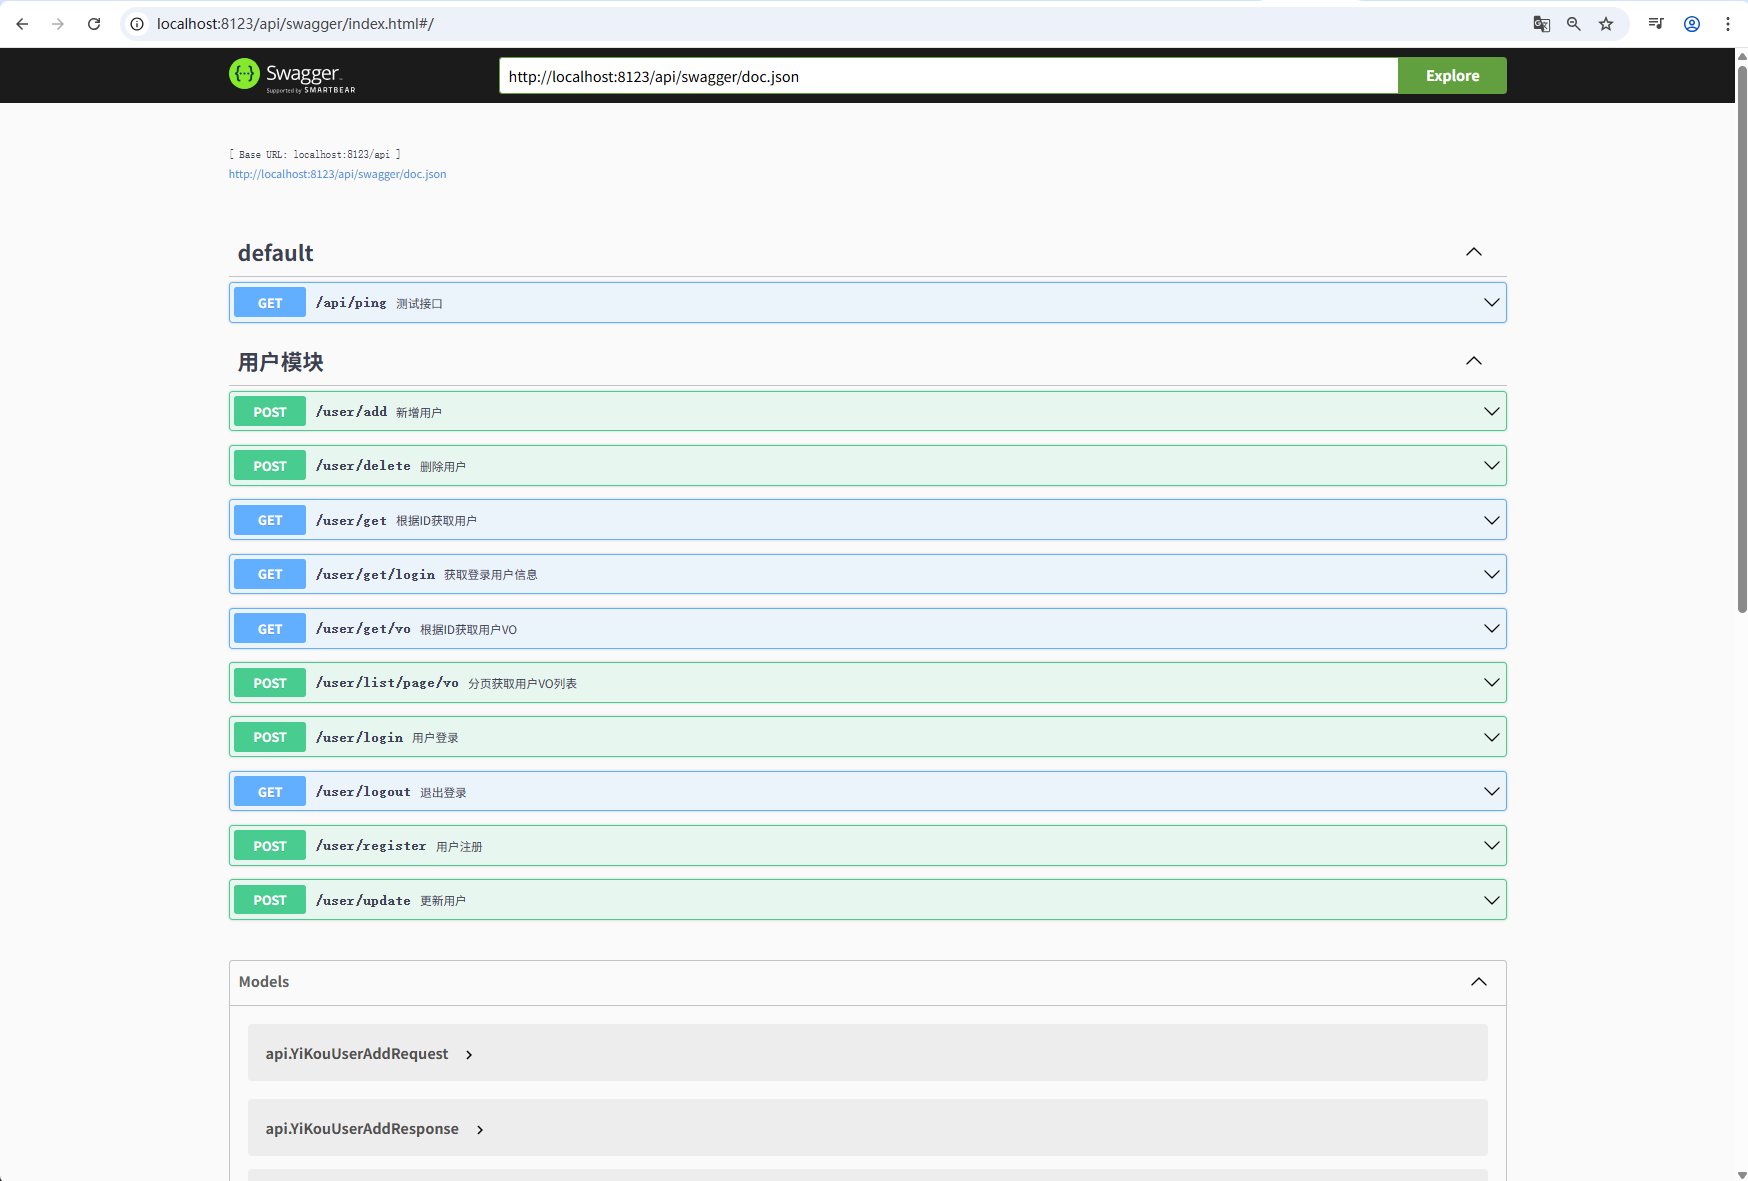Expand the /user/login row arrow

1491,737
